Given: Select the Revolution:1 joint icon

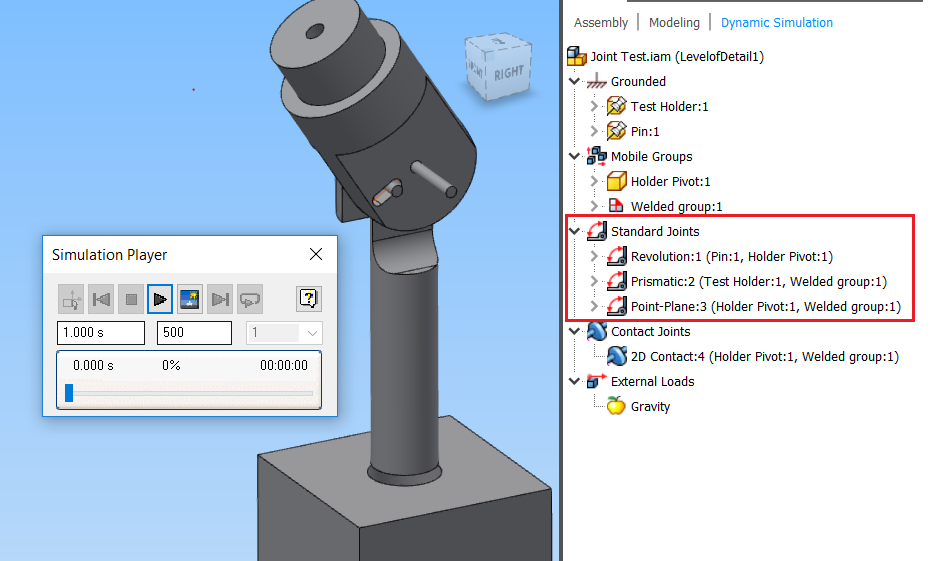Looking at the screenshot, I should tap(617, 256).
